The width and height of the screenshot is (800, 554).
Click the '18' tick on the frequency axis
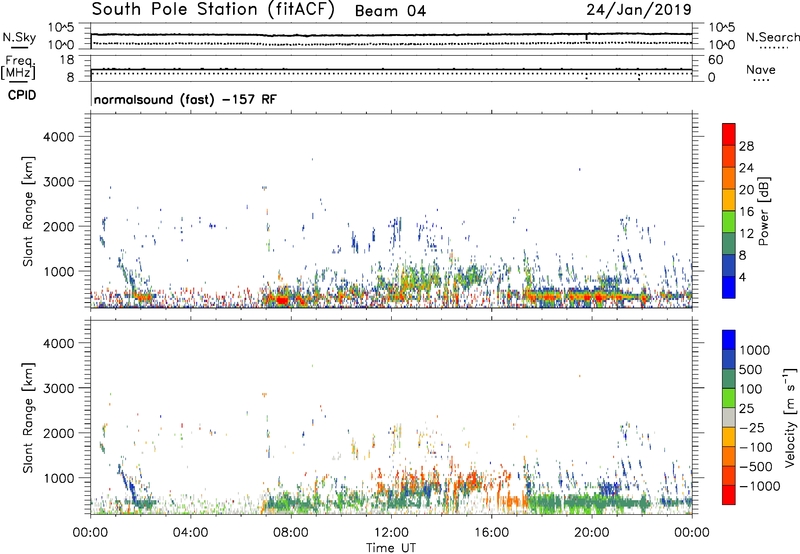(x=67, y=60)
